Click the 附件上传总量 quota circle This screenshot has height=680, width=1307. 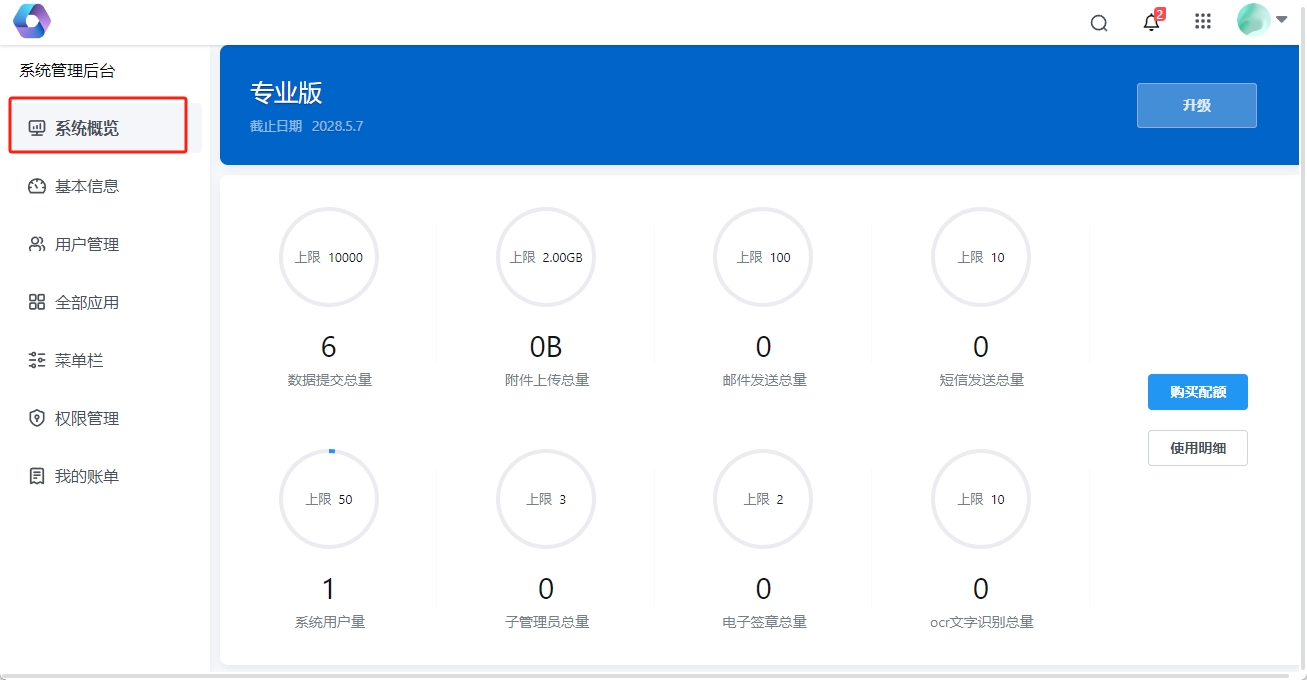coord(546,257)
